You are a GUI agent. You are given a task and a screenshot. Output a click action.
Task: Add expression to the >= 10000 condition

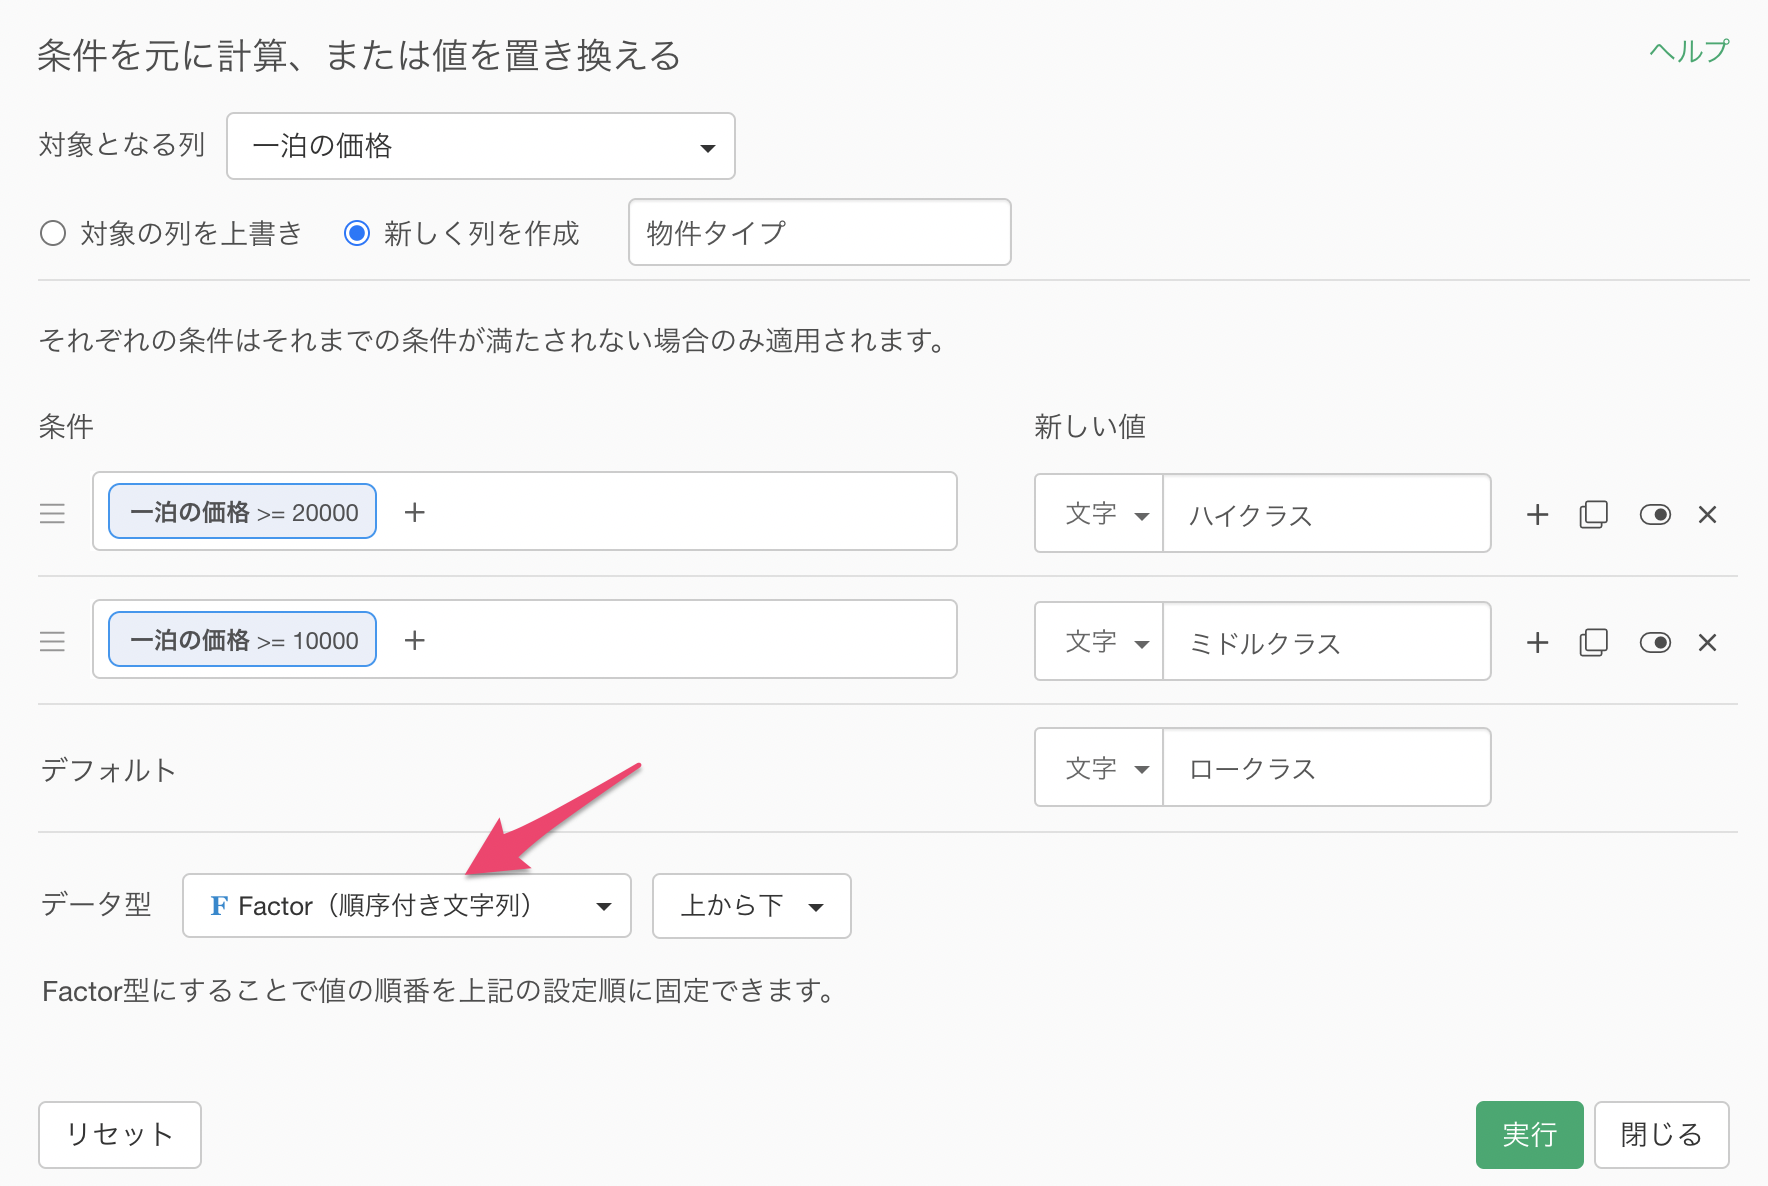coord(414,640)
